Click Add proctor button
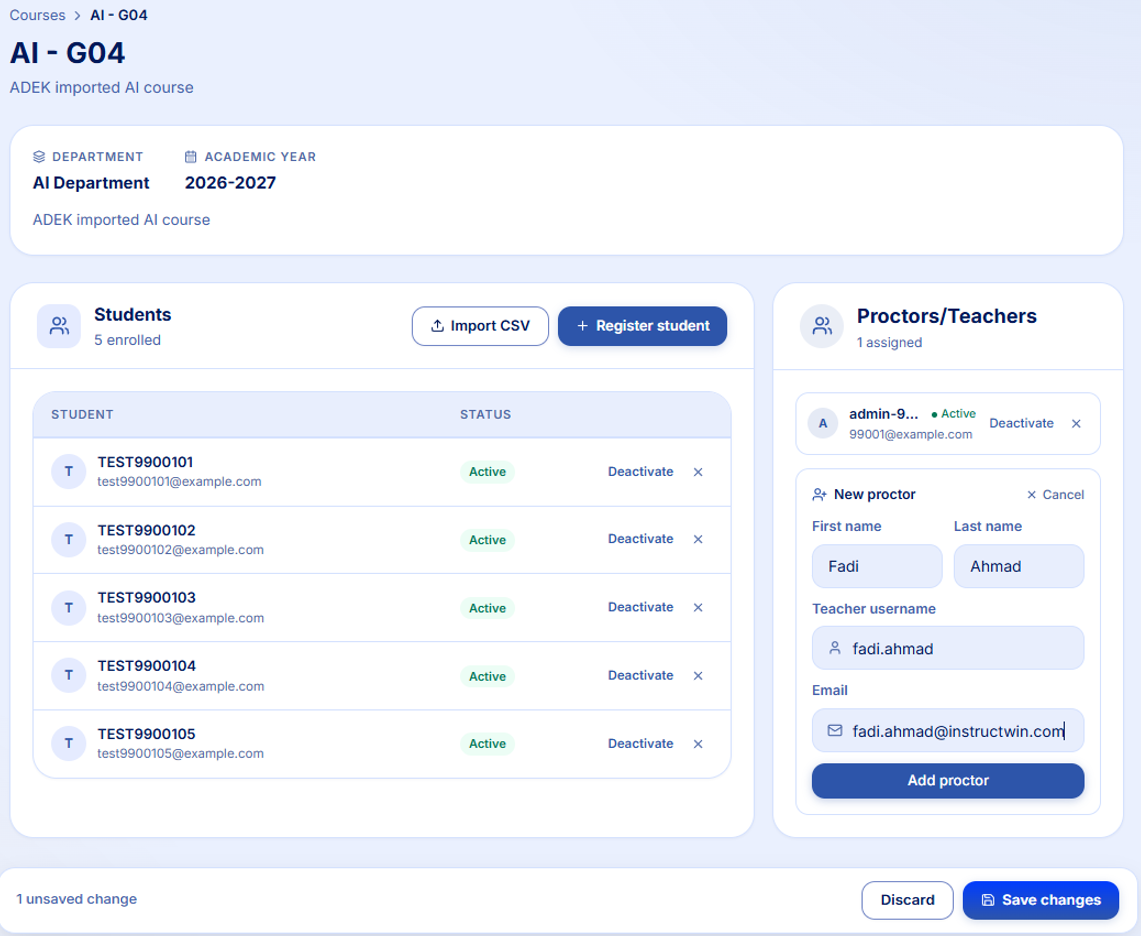The height and width of the screenshot is (936, 1141). click(948, 780)
